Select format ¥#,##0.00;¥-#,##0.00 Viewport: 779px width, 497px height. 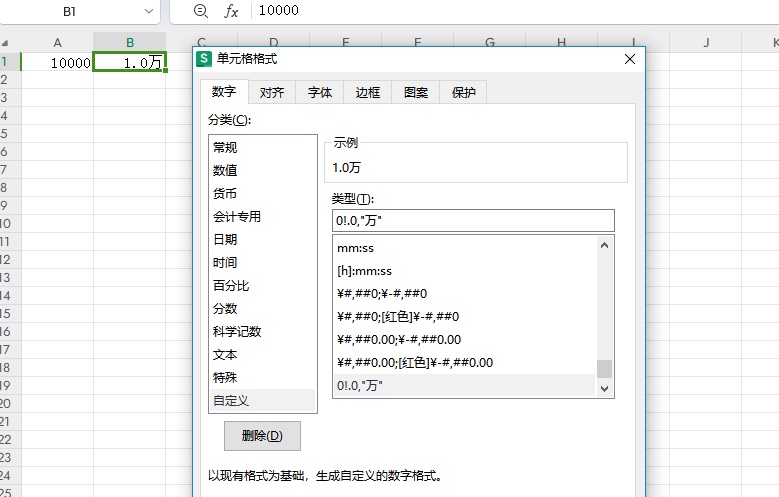point(464,340)
